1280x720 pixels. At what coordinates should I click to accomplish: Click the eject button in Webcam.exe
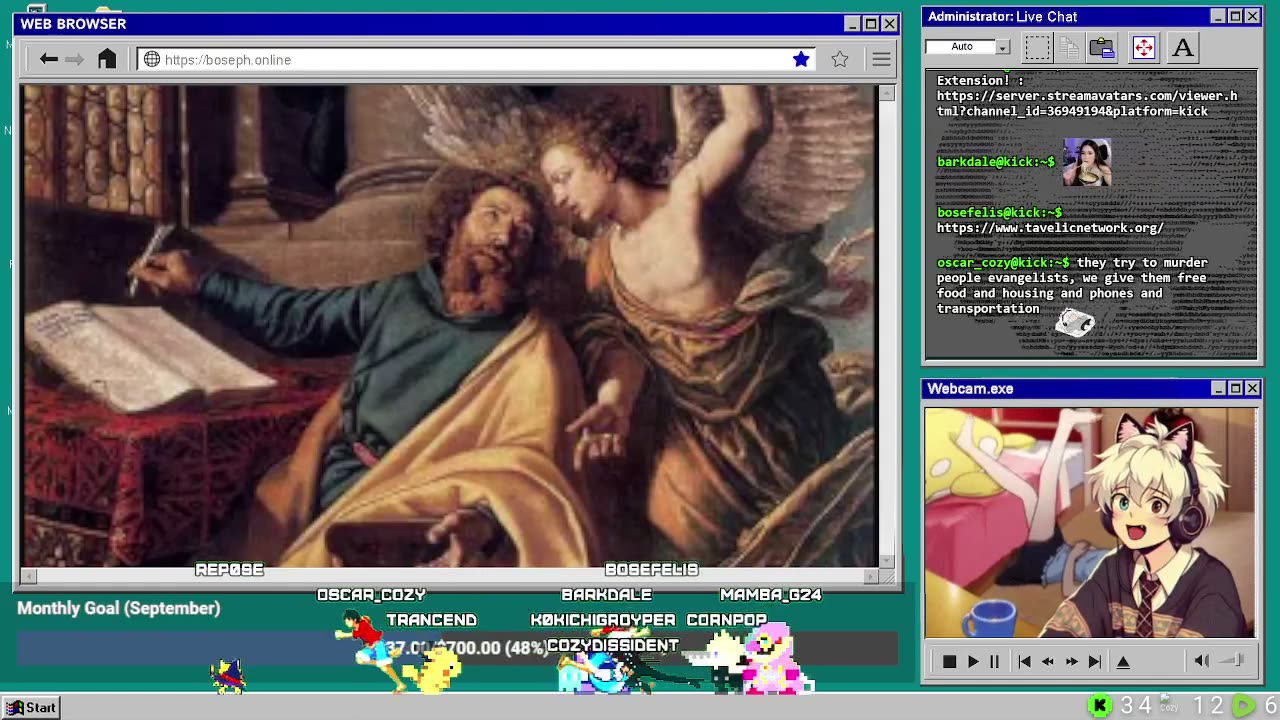point(1123,661)
